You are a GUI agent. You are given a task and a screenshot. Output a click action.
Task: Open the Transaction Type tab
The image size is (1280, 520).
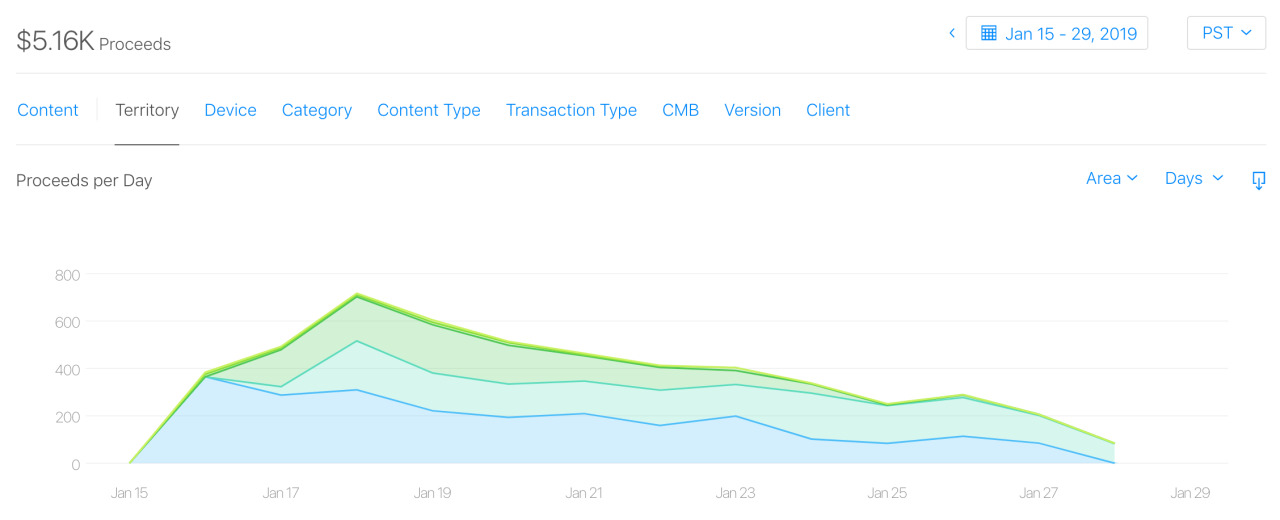[x=571, y=110]
